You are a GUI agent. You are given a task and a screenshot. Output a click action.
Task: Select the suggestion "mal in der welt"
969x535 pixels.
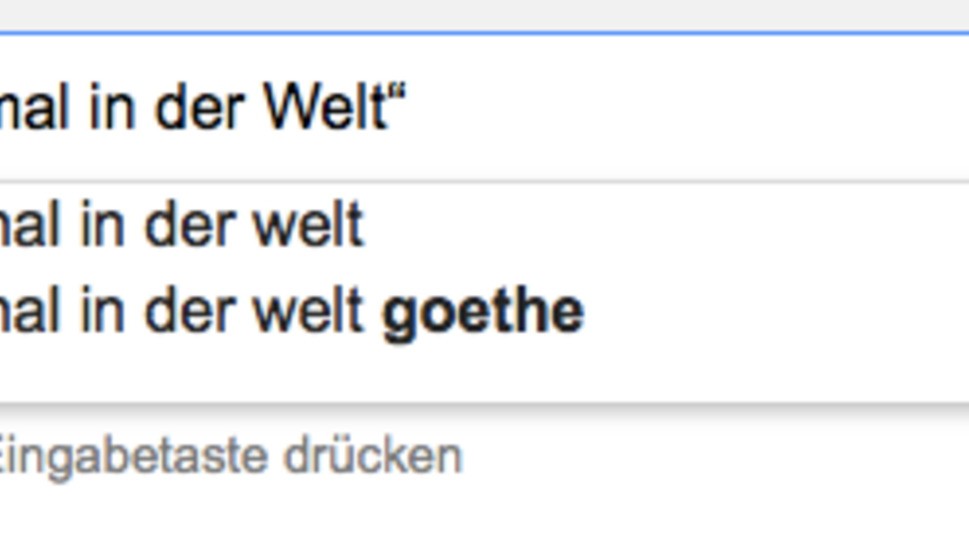click(180, 227)
